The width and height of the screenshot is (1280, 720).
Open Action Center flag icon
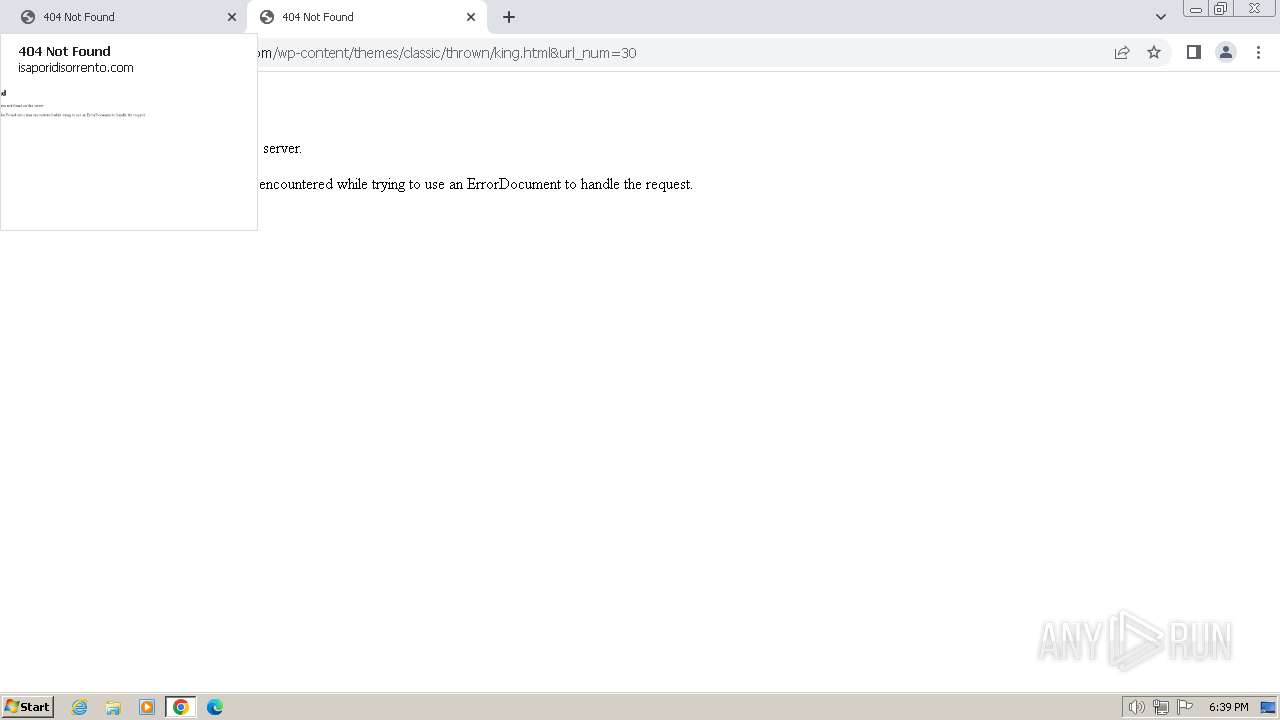1185,707
